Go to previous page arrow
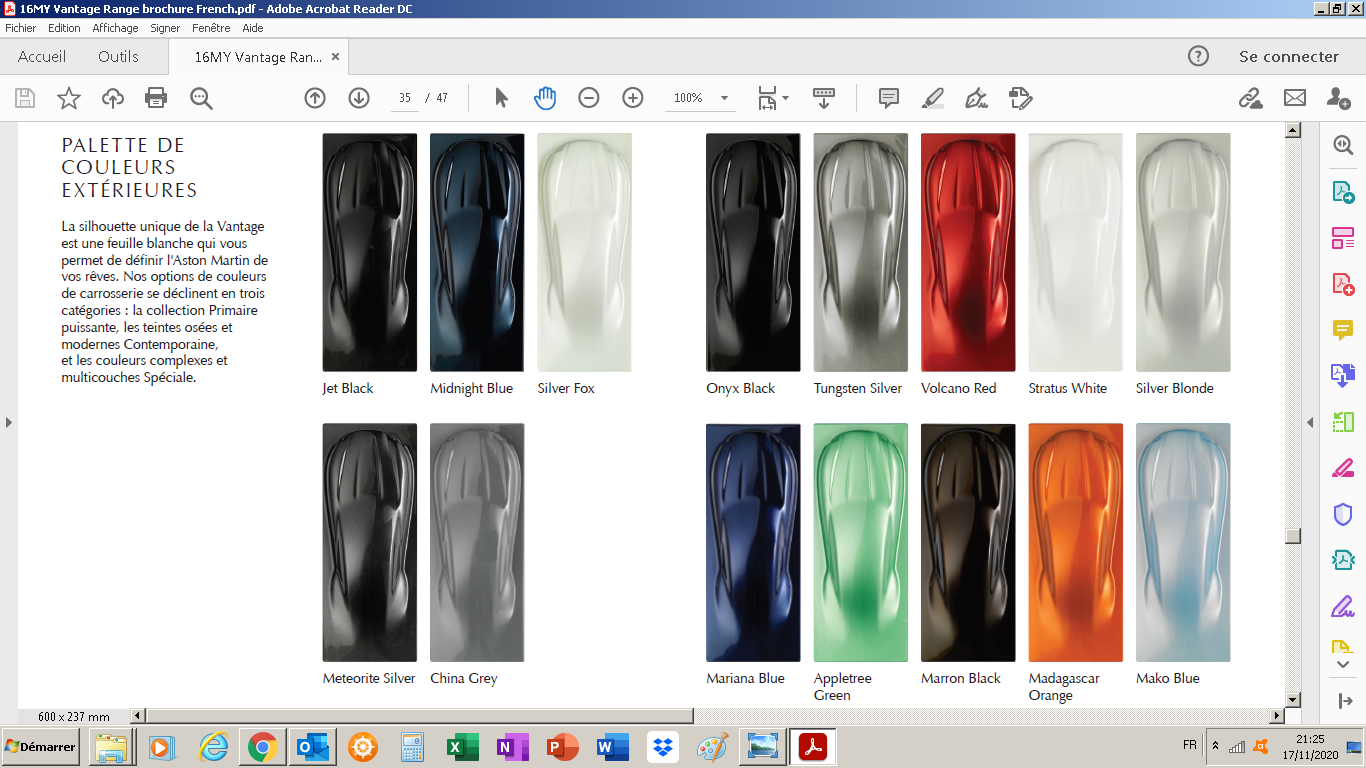Screen dimensions: 1366x768 tap(315, 98)
